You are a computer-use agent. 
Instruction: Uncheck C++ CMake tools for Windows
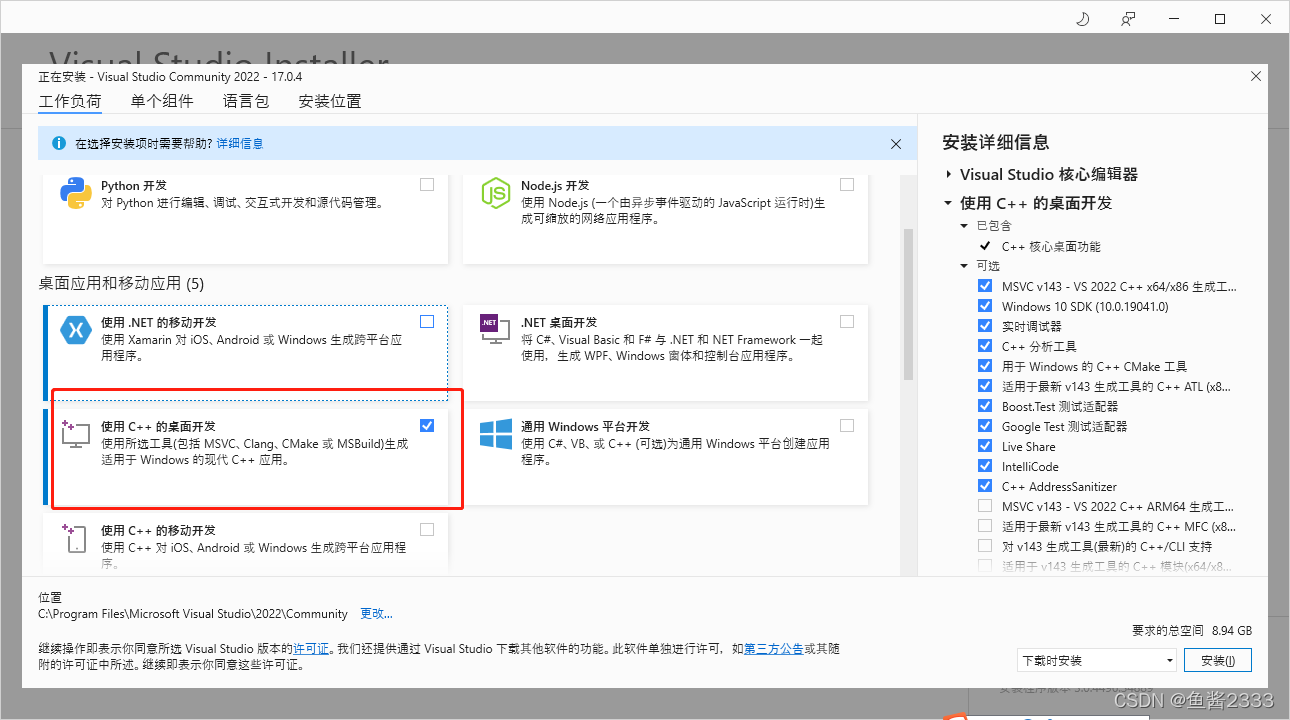click(x=986, y=366)
